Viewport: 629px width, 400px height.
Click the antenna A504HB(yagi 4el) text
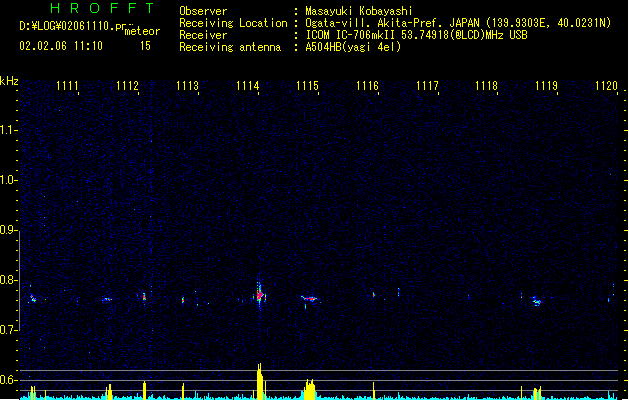[x=353, y=47]
